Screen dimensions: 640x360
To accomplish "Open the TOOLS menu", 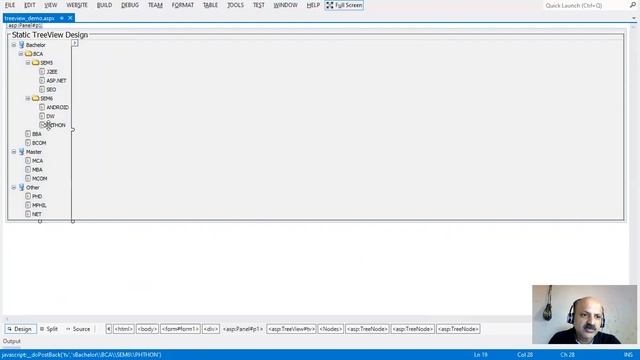I will coord(235,5).
